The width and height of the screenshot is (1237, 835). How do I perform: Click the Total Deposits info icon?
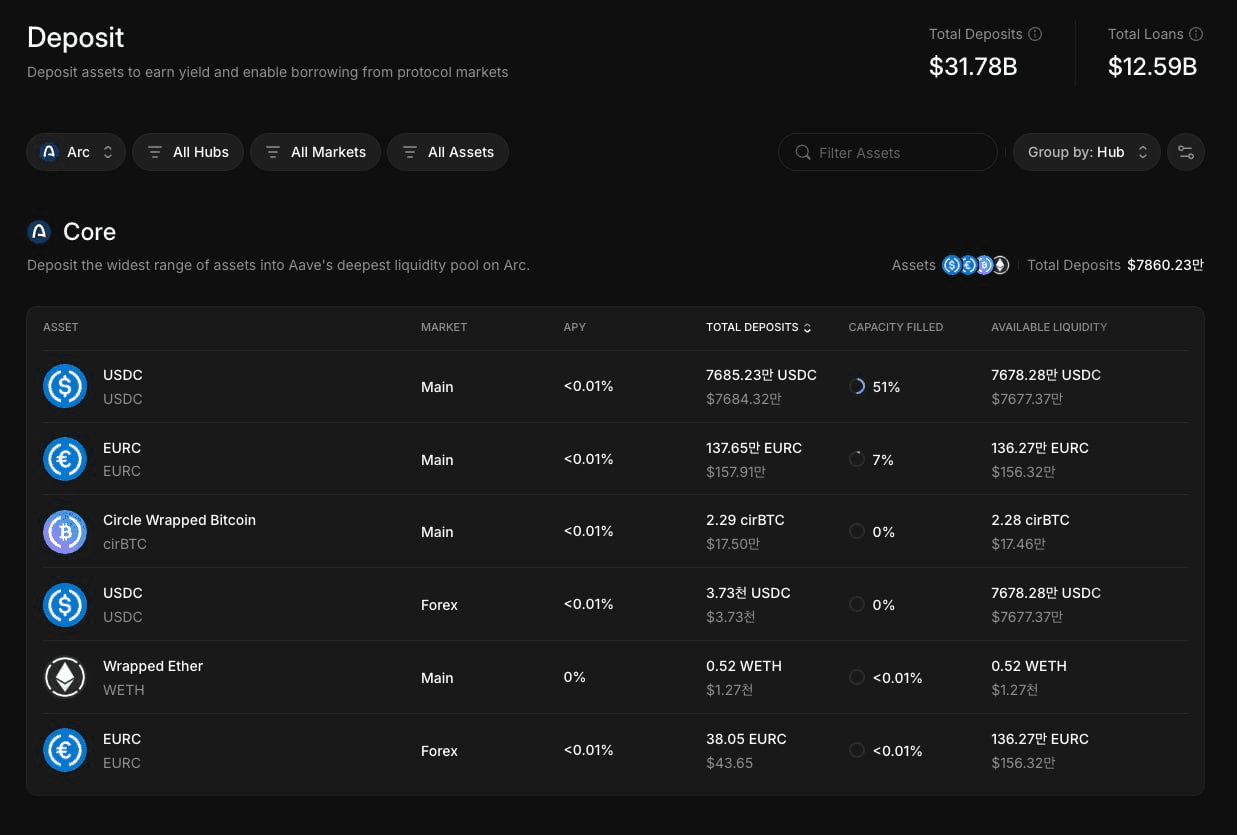1035,34
